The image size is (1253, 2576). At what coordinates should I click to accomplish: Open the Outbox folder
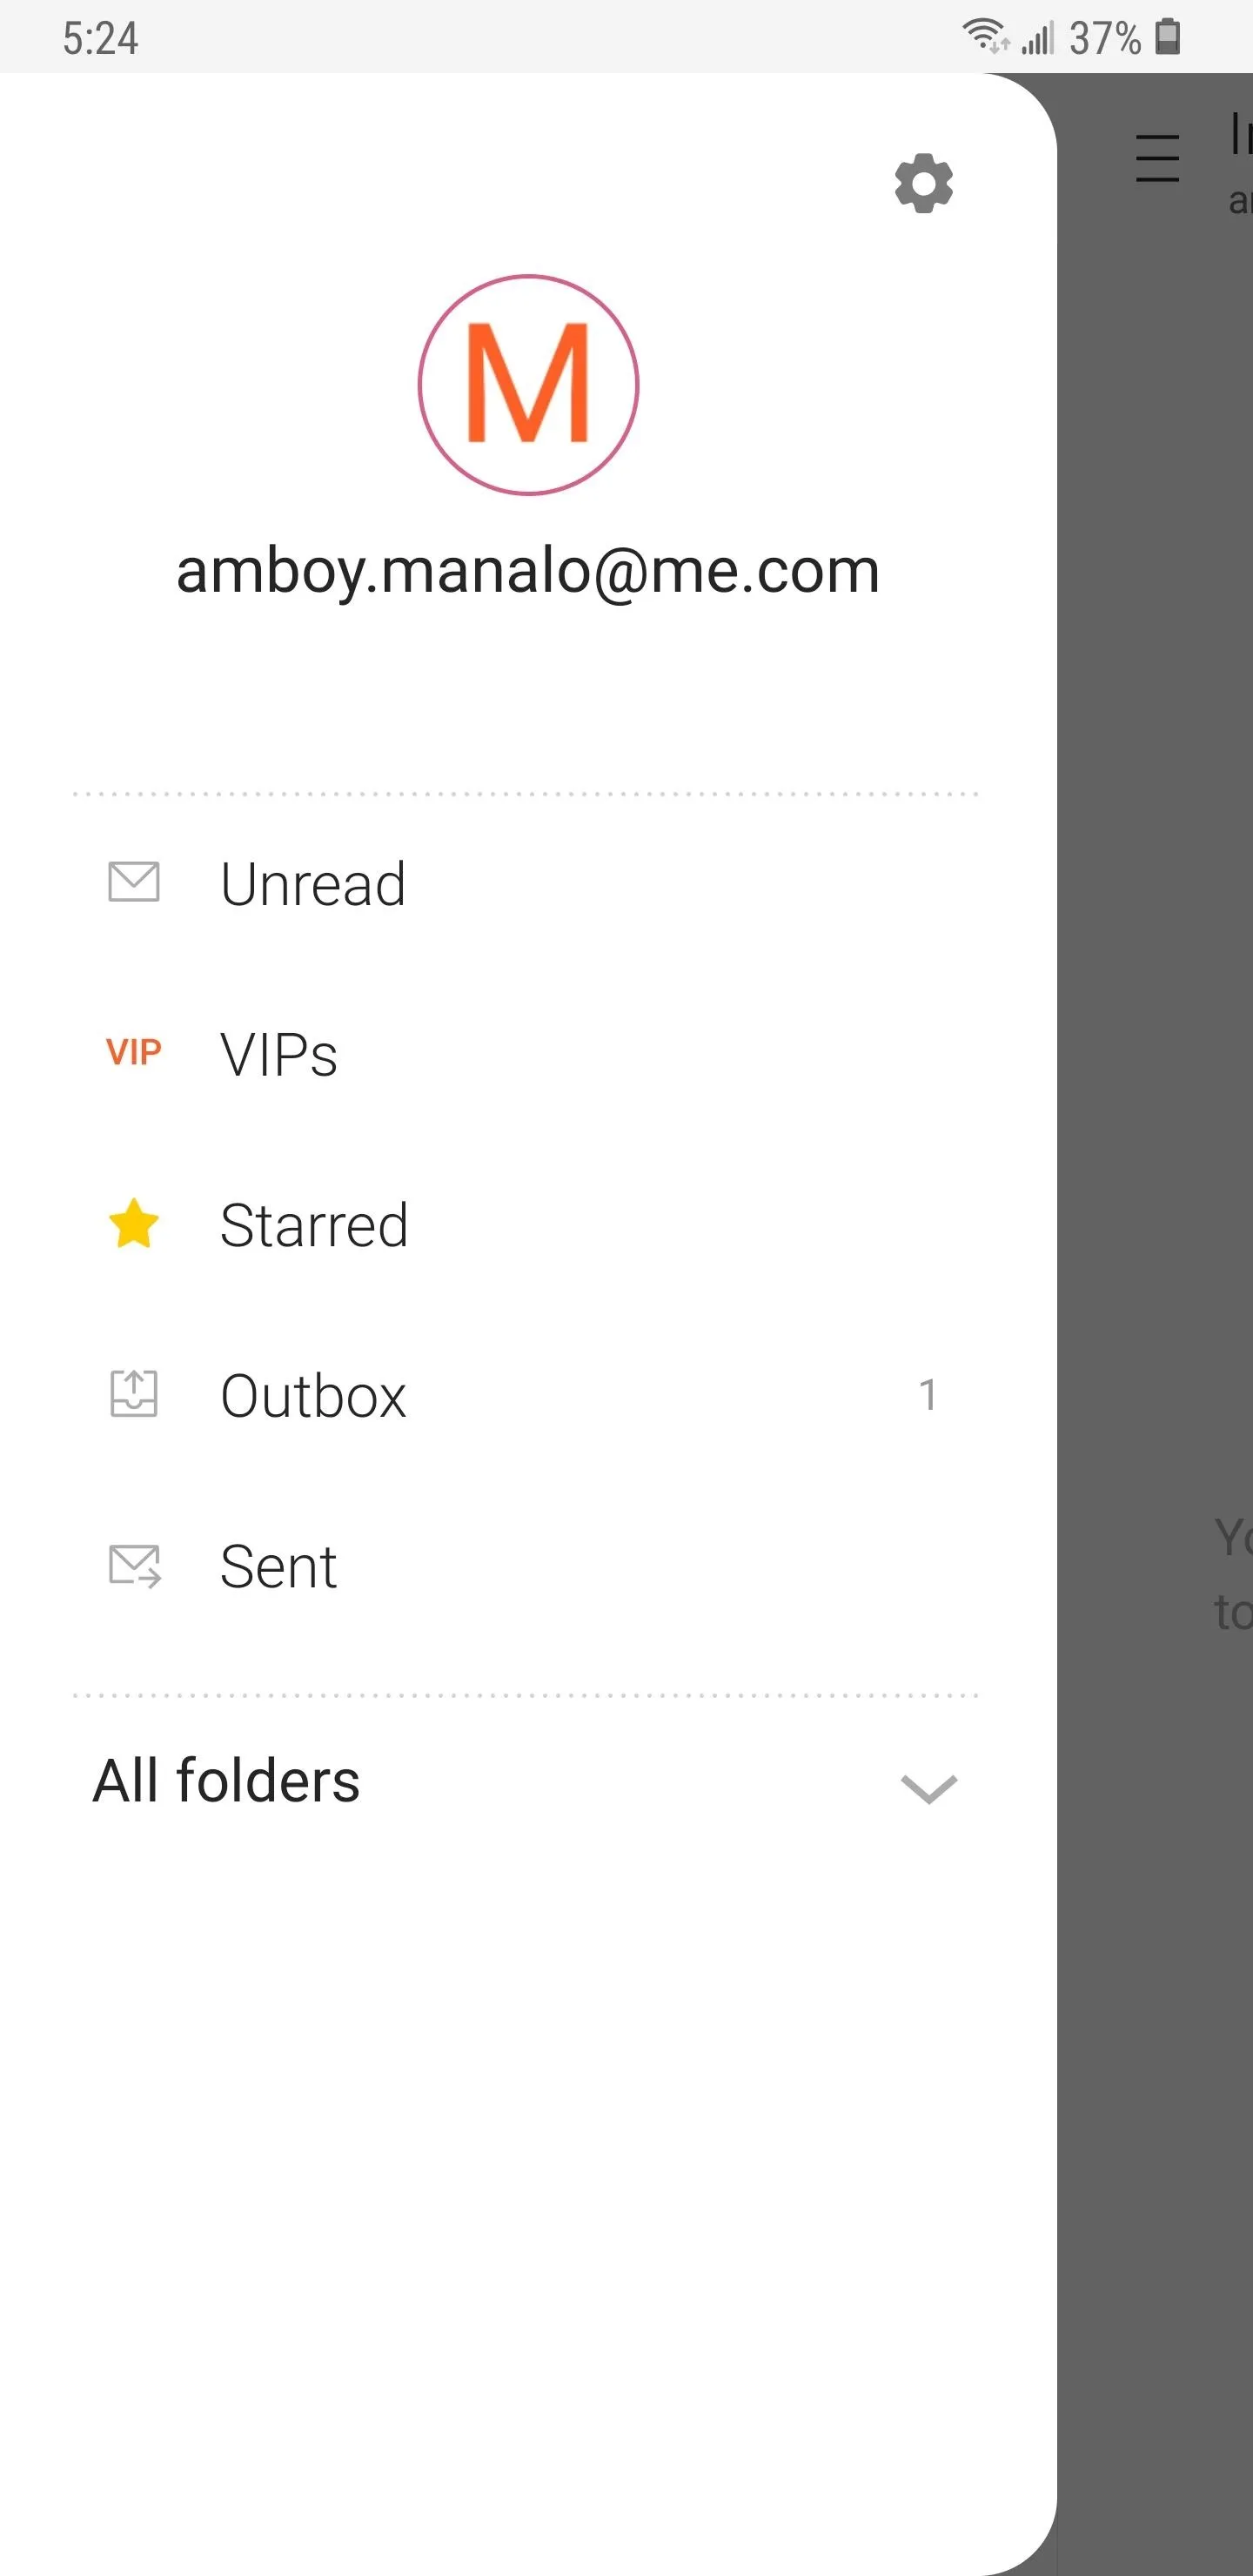coord(528,1395)
